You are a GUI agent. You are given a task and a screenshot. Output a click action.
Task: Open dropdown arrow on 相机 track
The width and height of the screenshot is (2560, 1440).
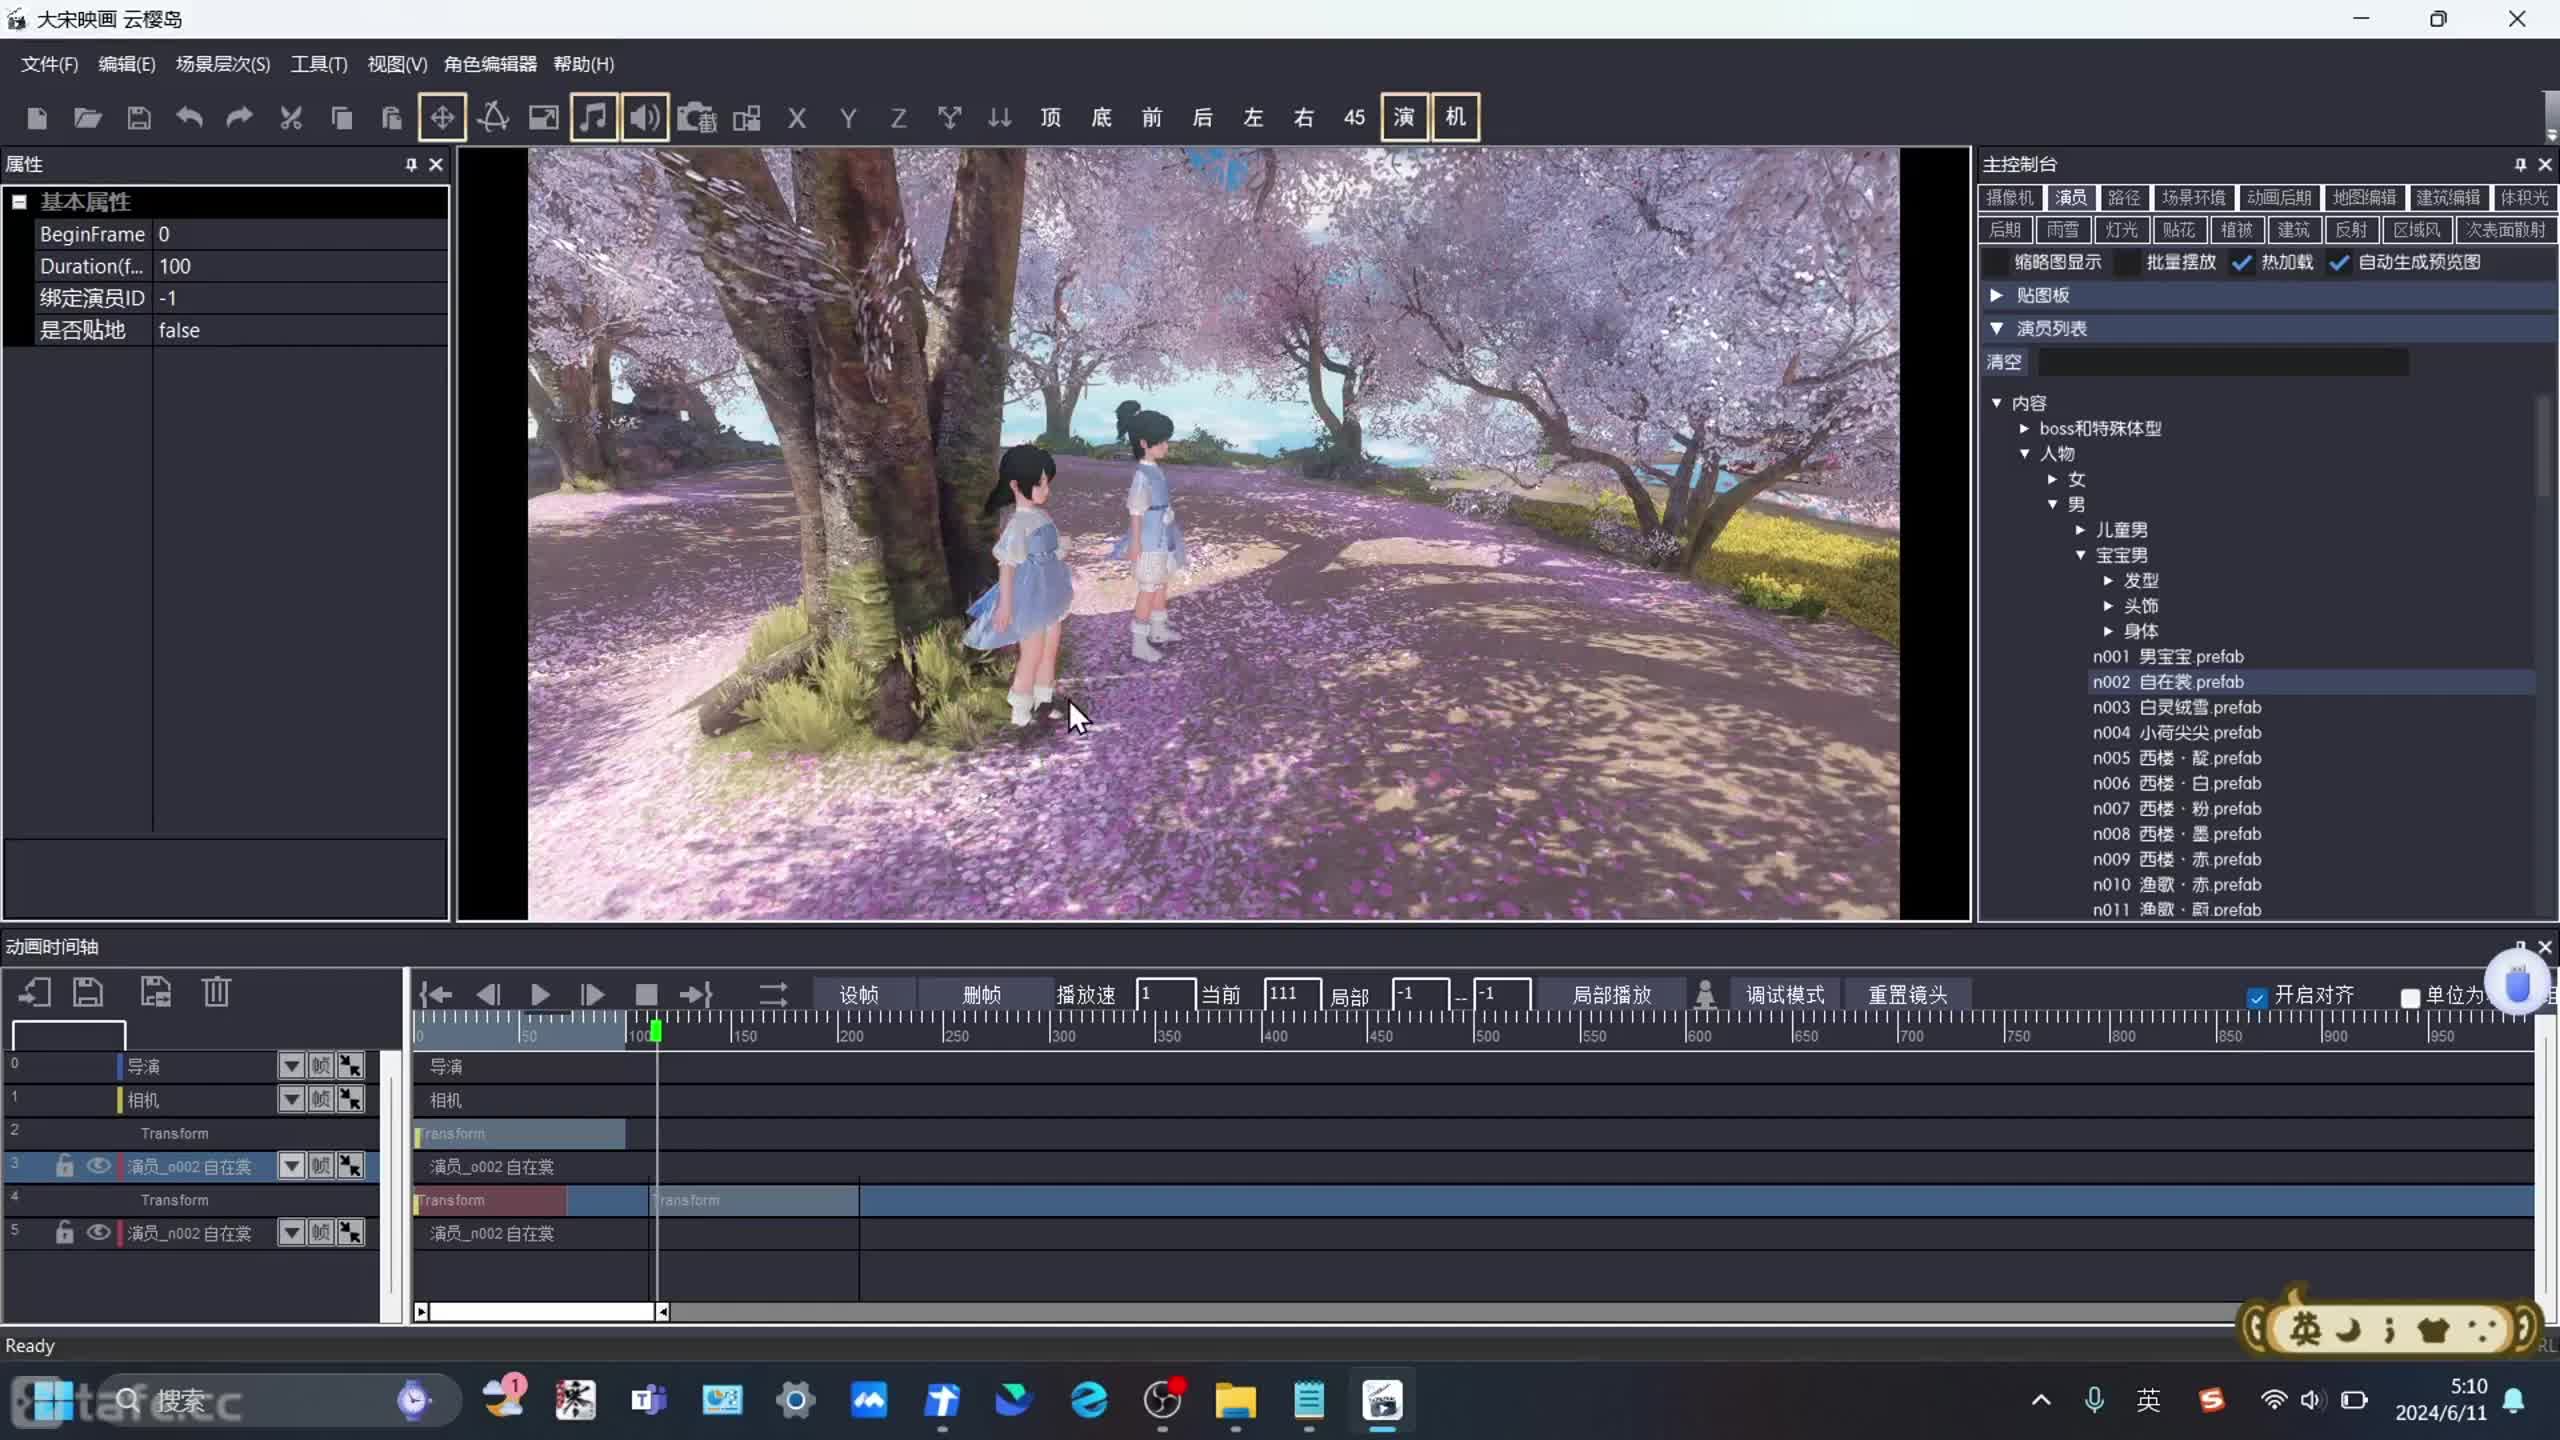click(291, 1100)
